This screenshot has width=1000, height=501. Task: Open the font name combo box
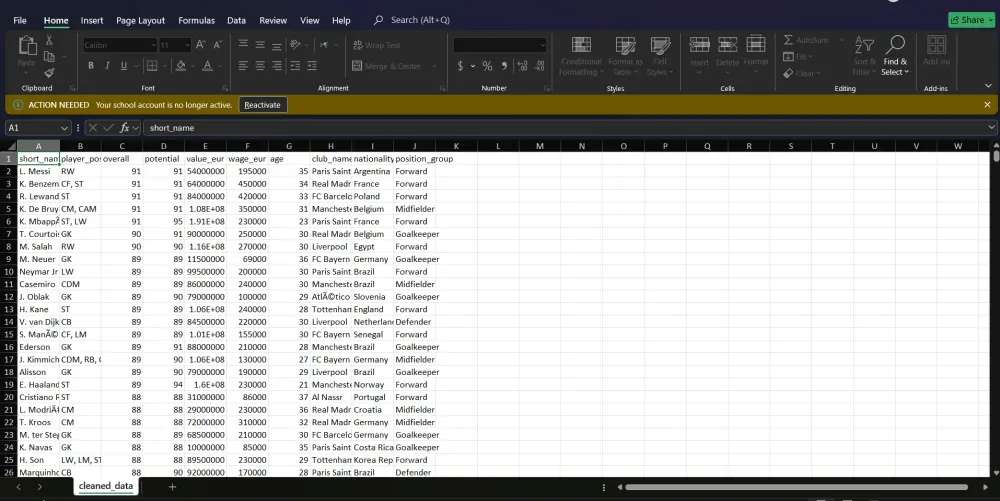coord(120,45)
